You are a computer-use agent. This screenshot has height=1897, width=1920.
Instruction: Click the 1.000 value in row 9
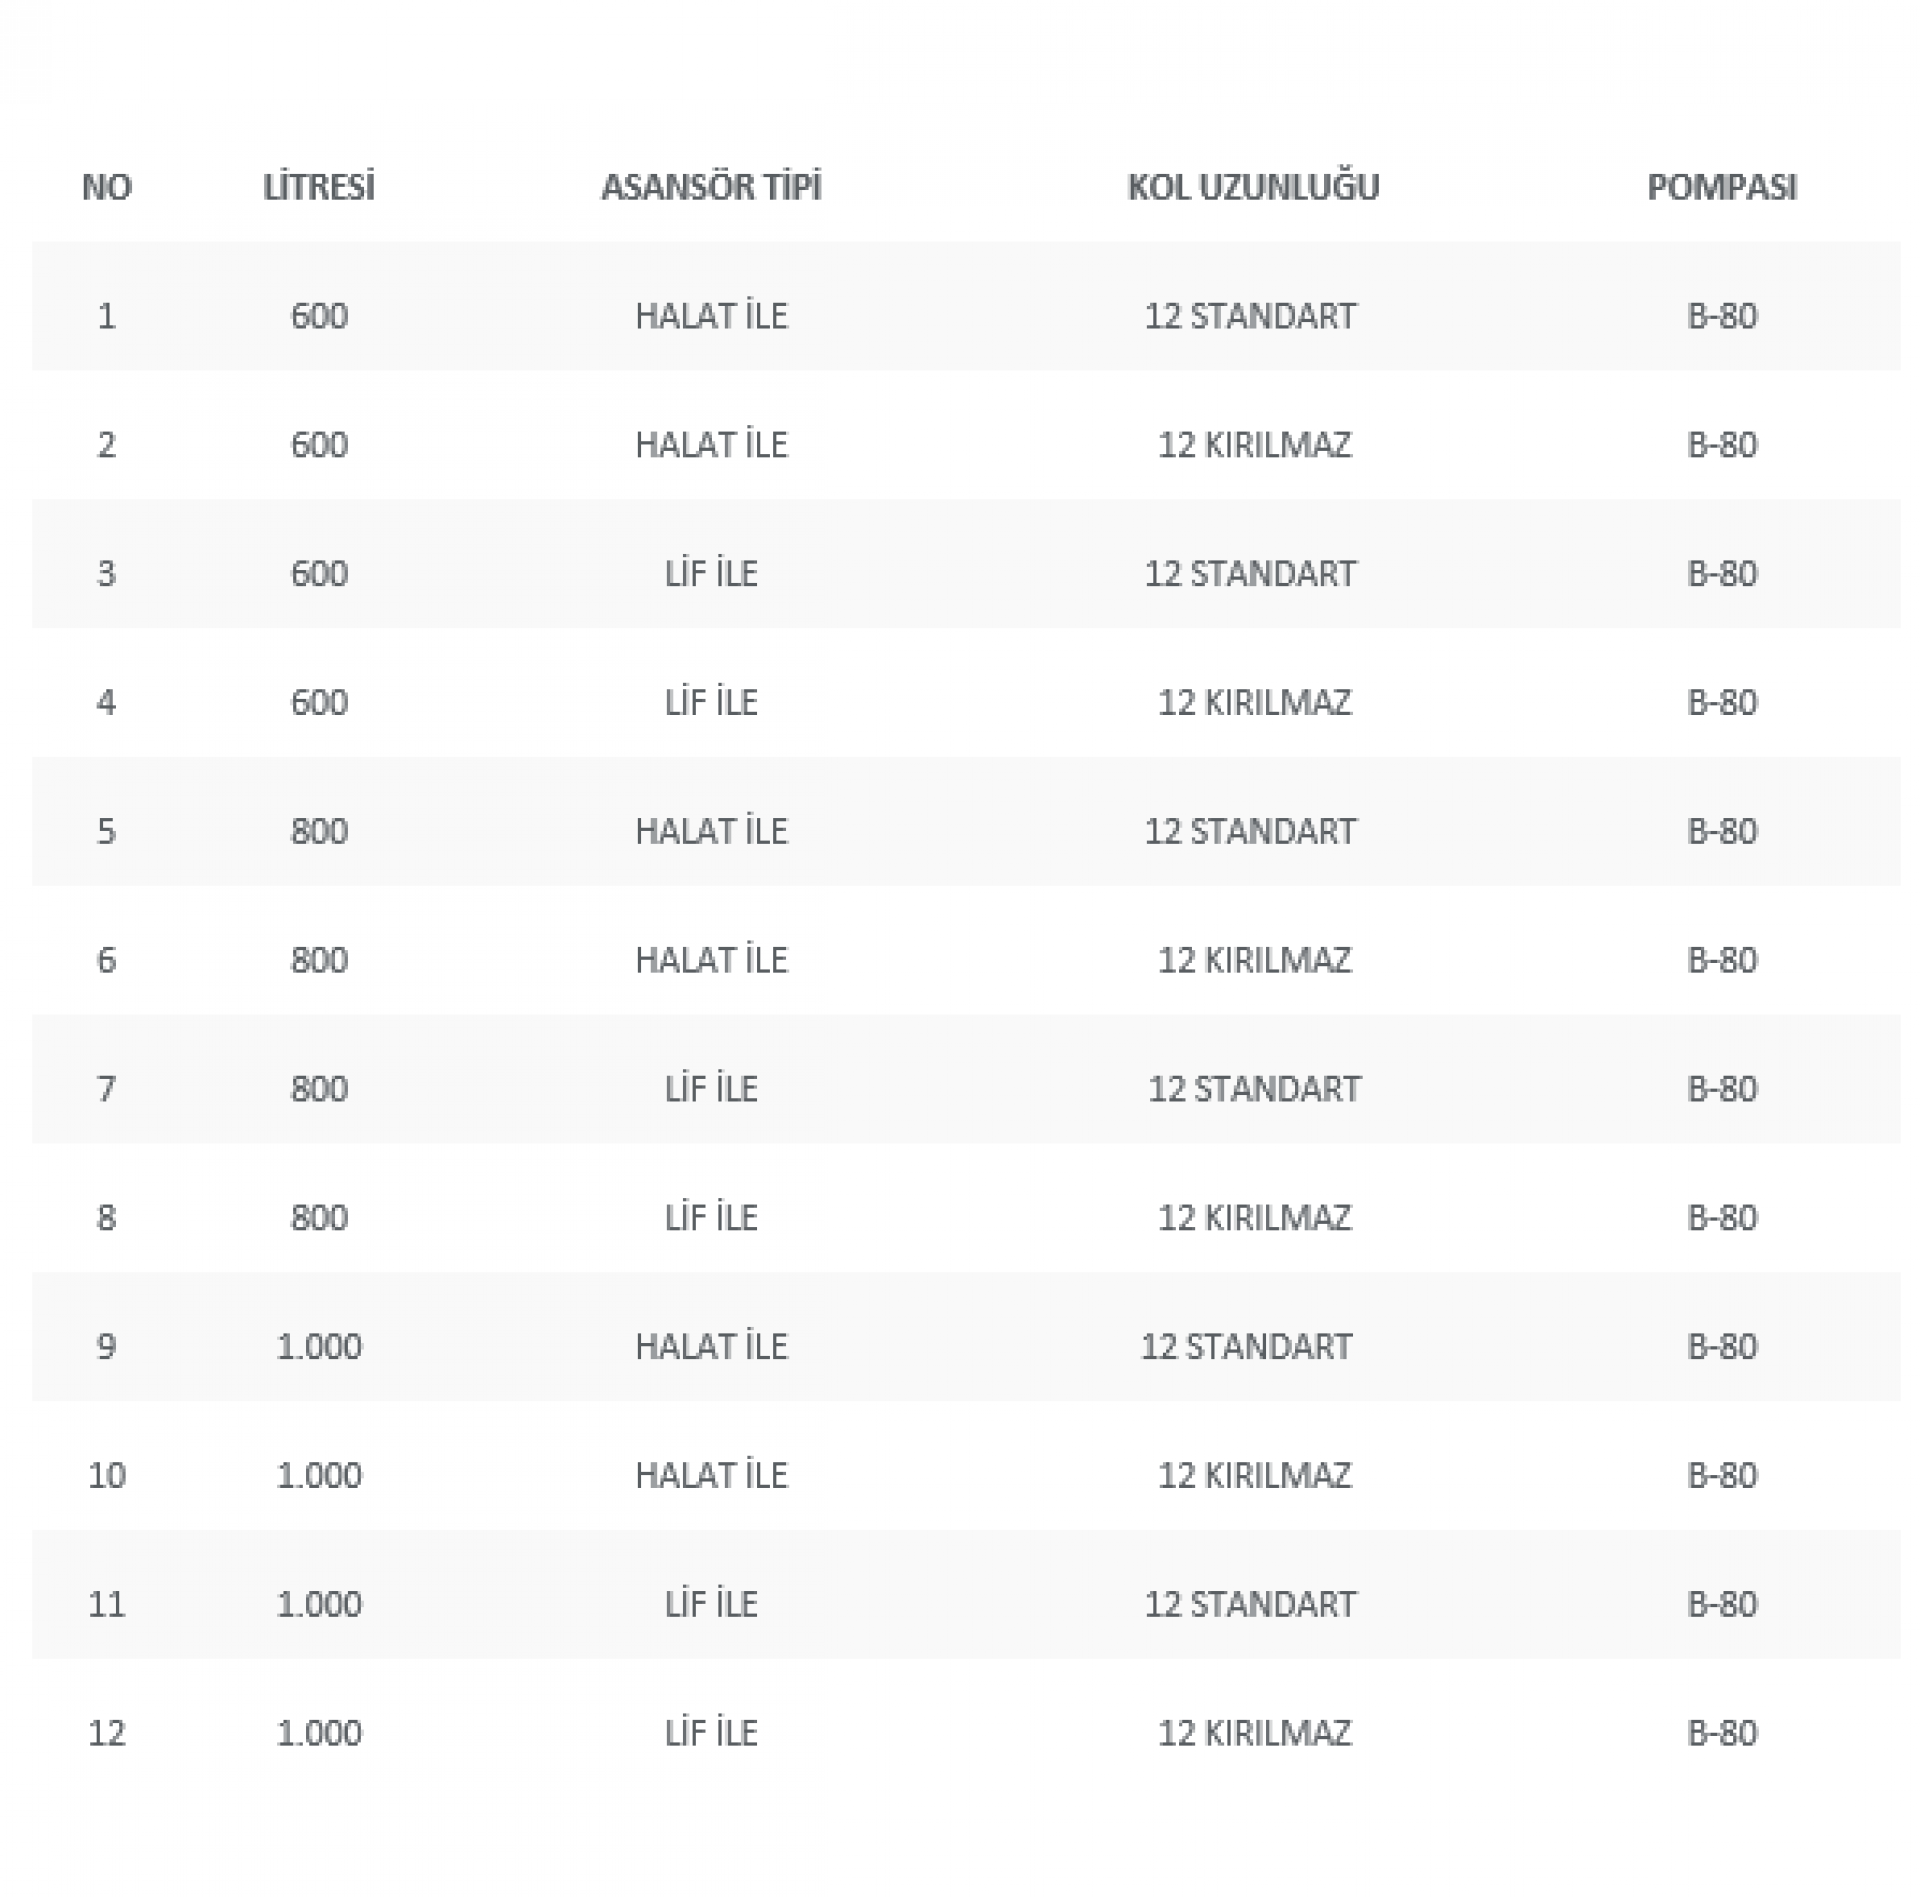tap(319, 1346)
